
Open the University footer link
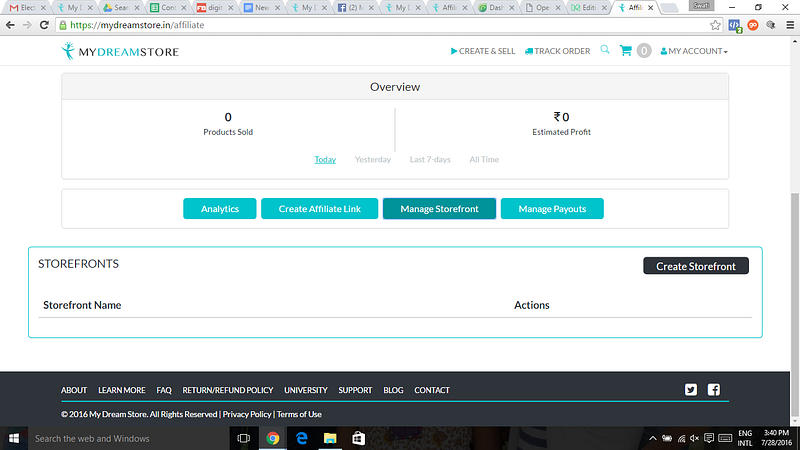pos(306,390)
